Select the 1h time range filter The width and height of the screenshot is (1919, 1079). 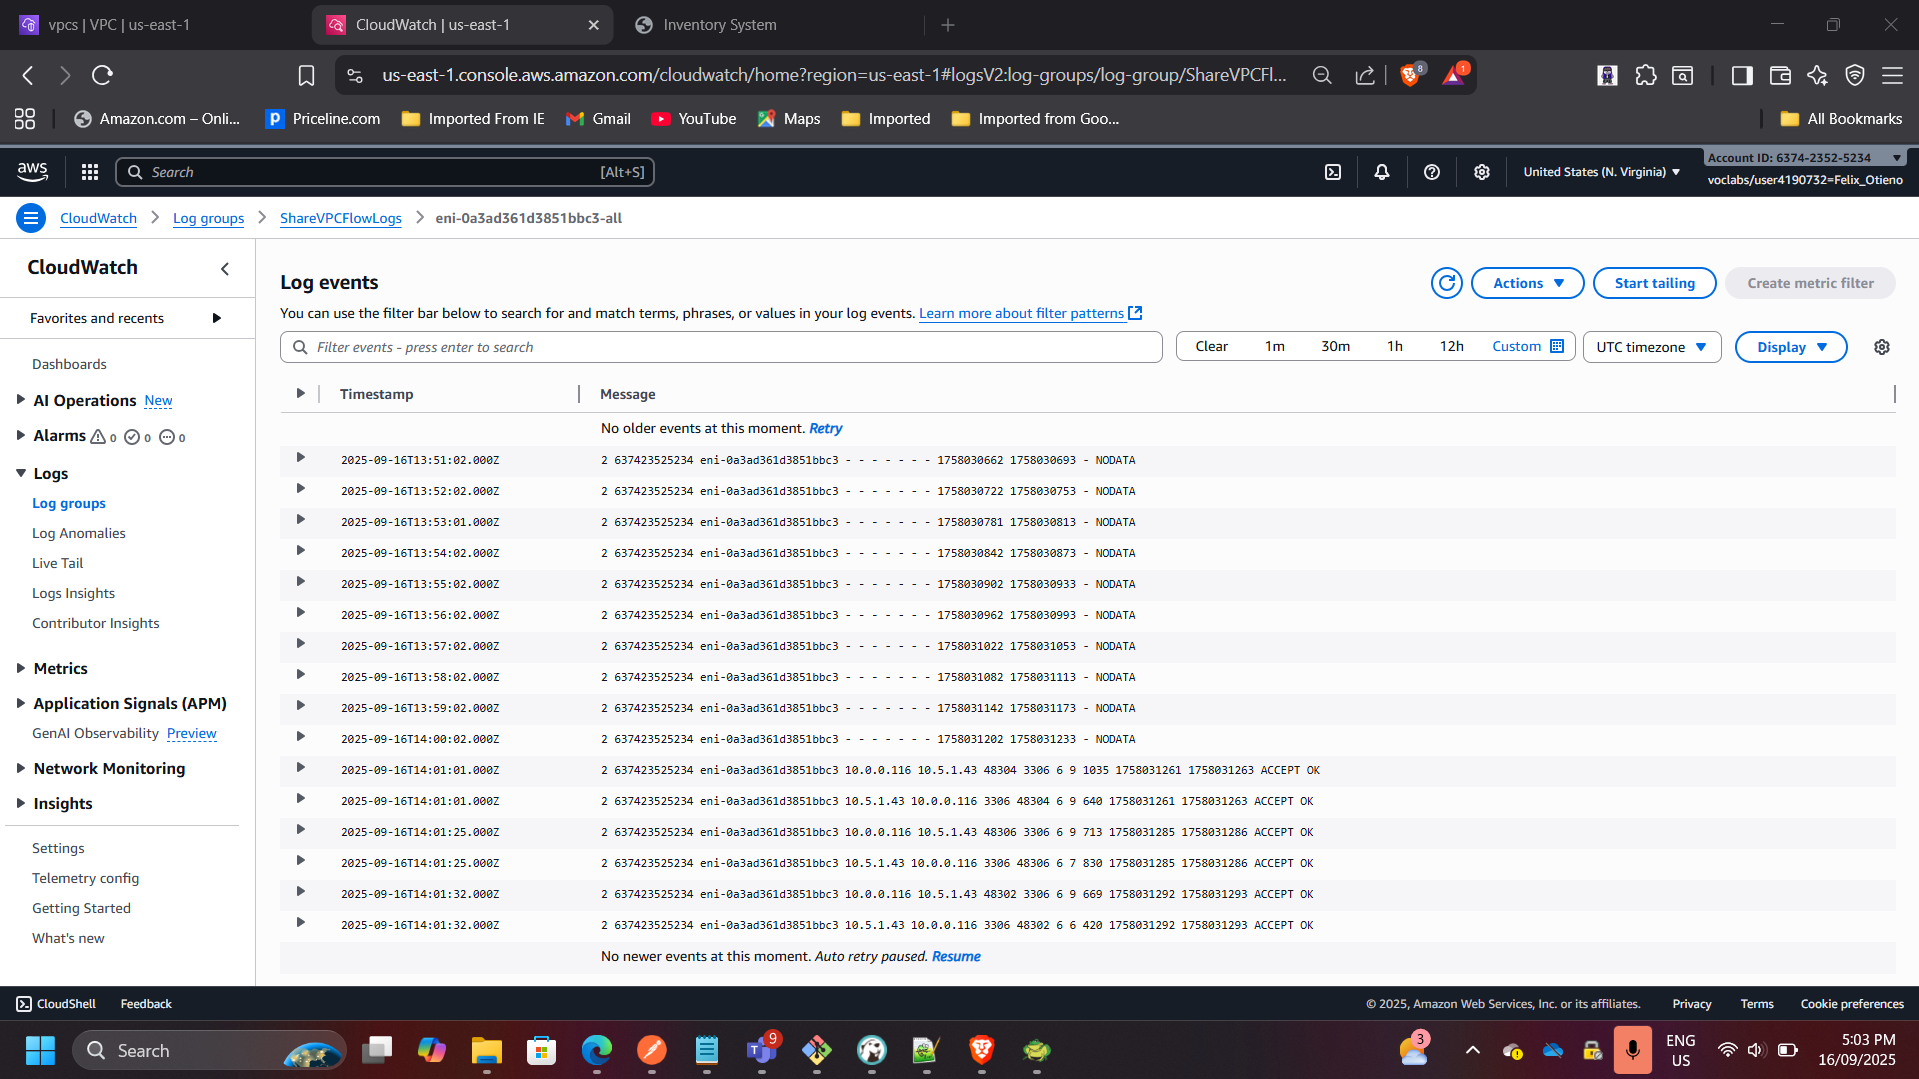(1394, 346)
